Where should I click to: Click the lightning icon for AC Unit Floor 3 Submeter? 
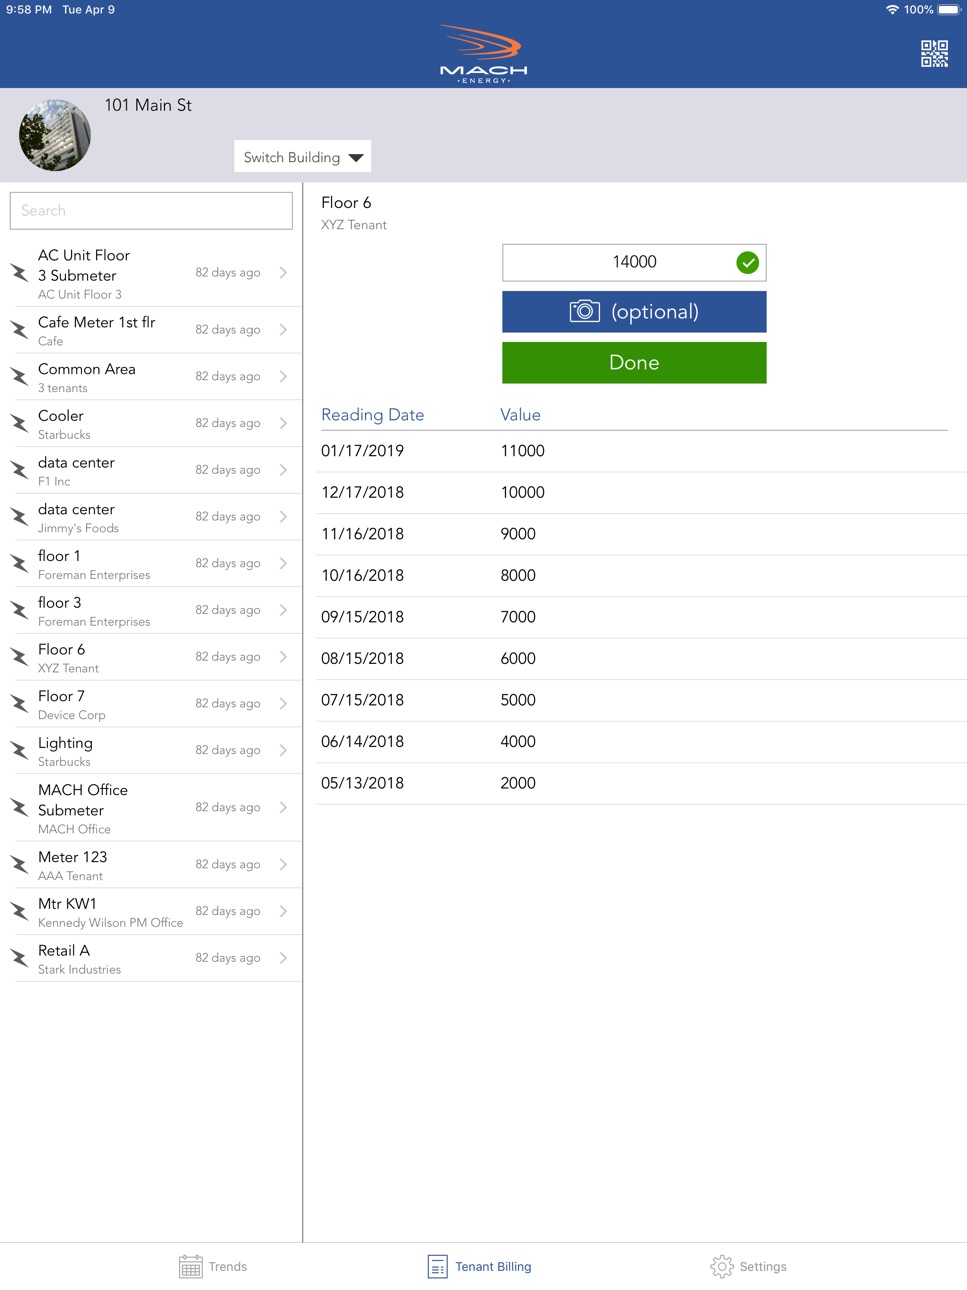point(19,272)
